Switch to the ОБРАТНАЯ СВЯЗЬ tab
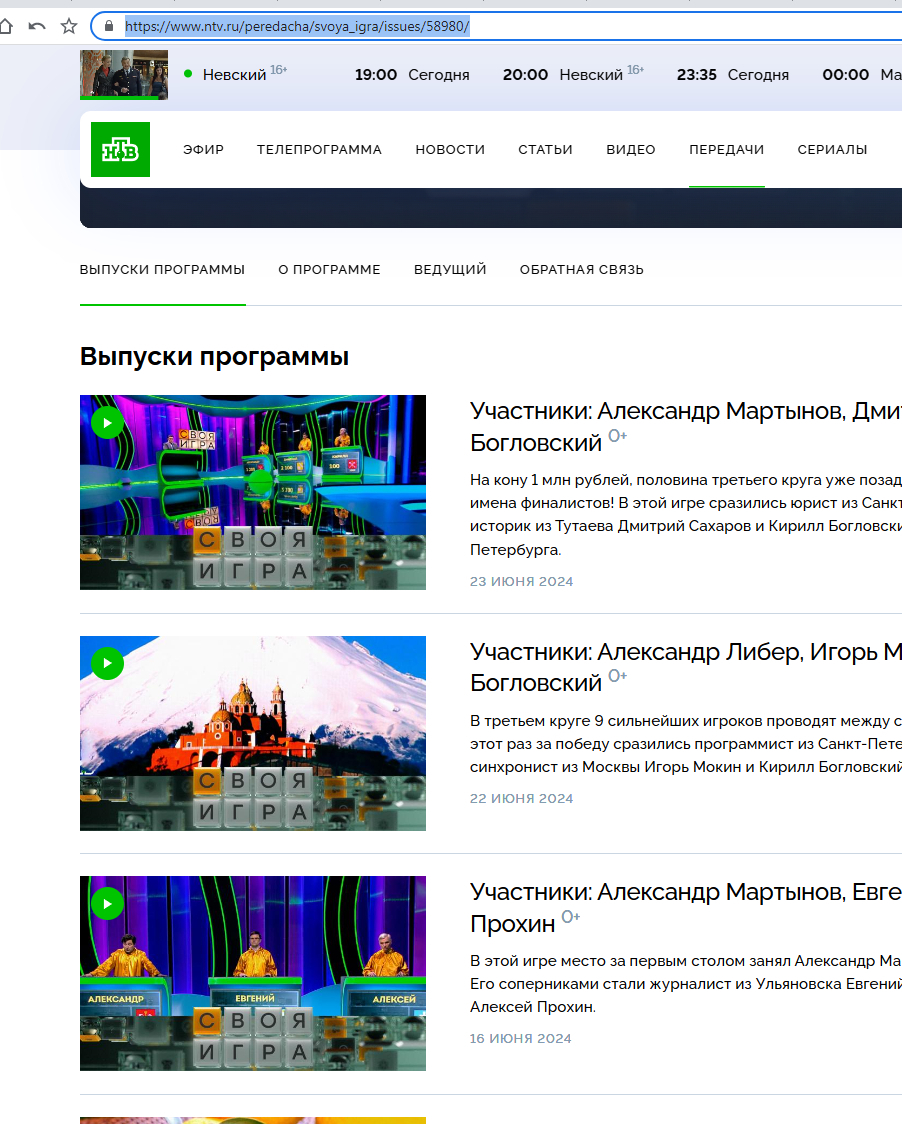The width and height of the screenshot is (902, 1124). (x=581, y=270)
